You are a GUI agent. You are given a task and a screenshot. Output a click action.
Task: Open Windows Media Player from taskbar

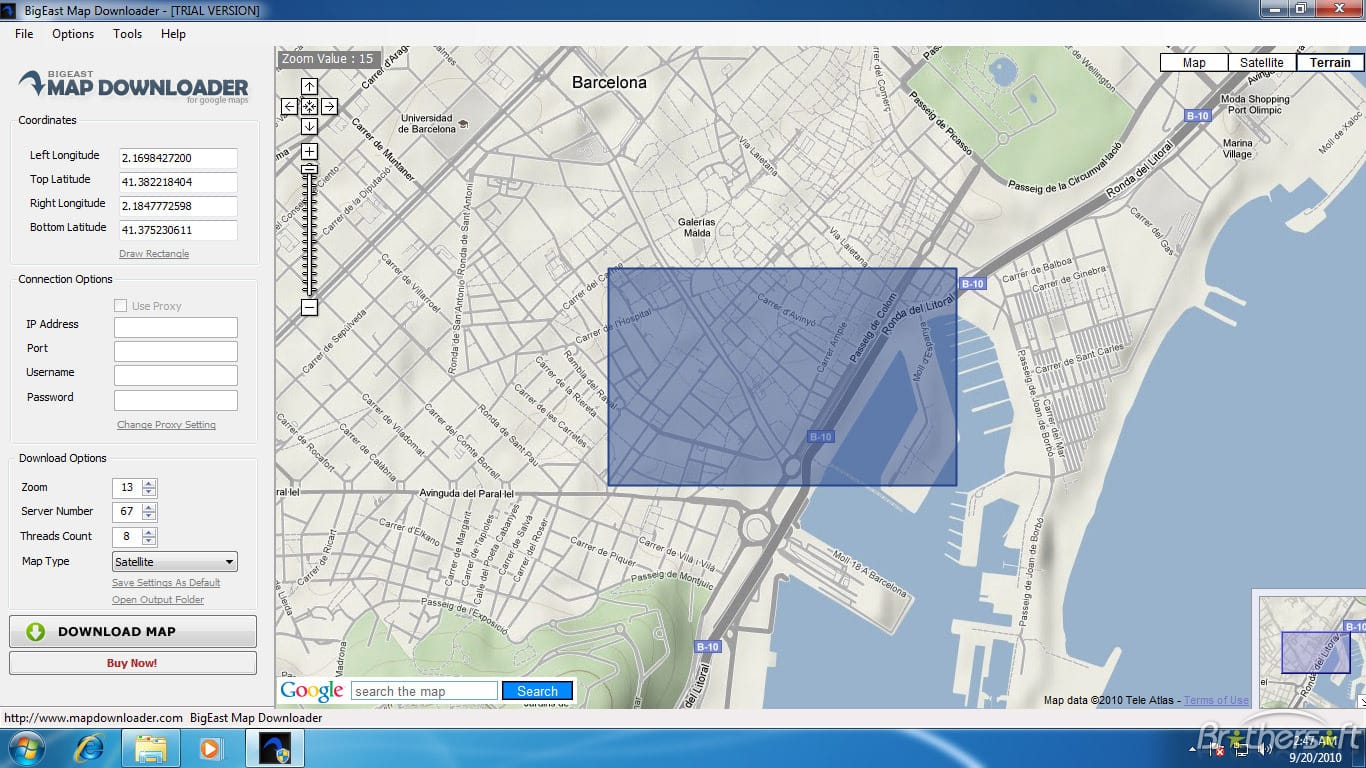point(210,748)
